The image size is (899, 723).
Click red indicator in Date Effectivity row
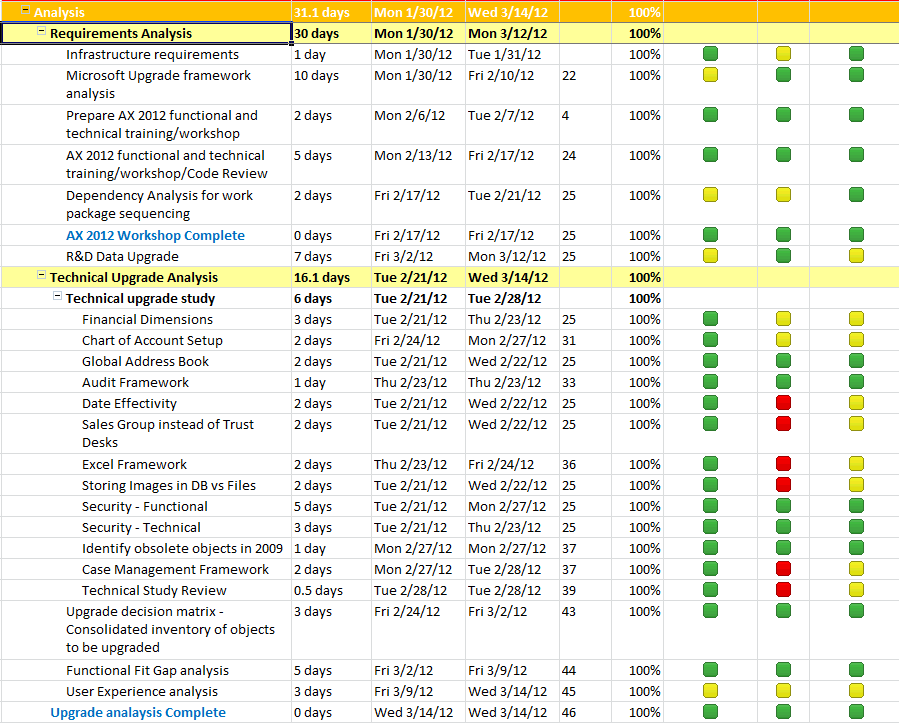(x=783, y=403)
